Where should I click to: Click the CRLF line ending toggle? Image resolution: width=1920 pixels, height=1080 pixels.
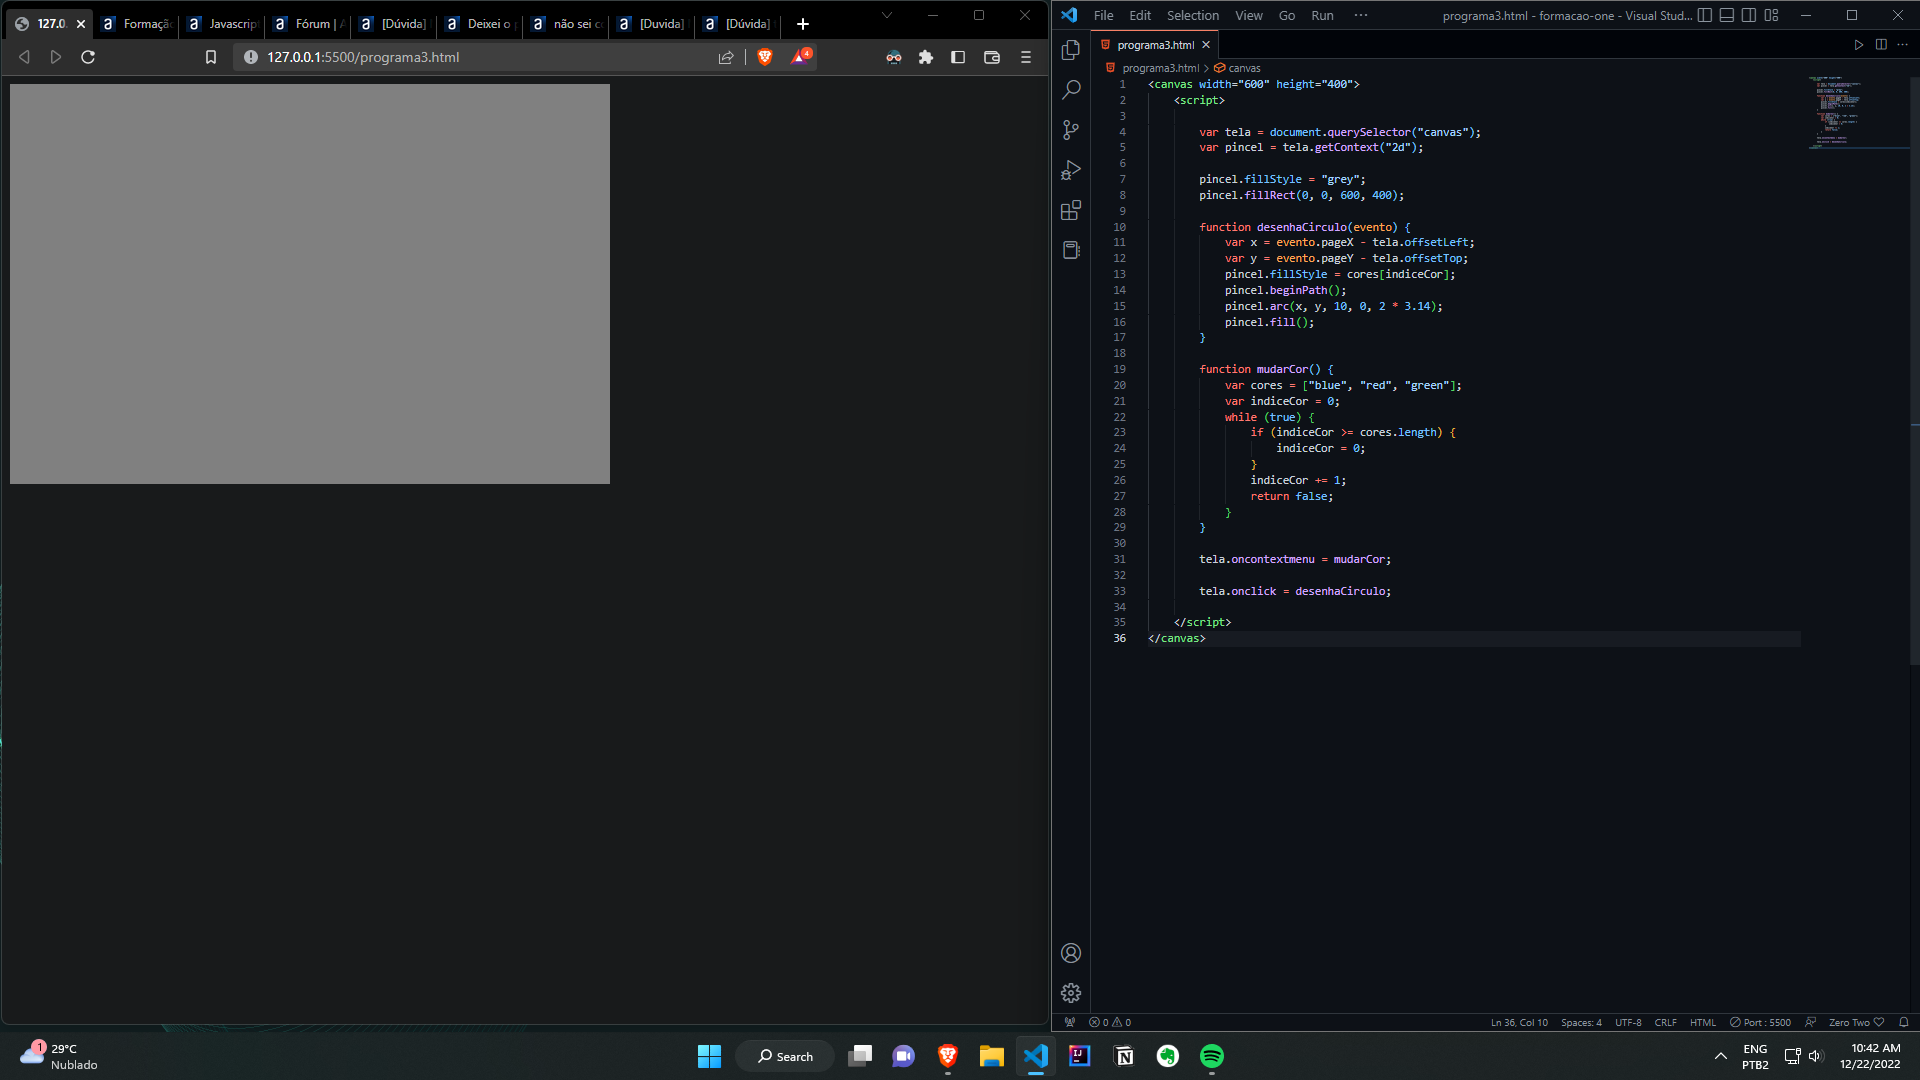[x=1665, y=1022]
